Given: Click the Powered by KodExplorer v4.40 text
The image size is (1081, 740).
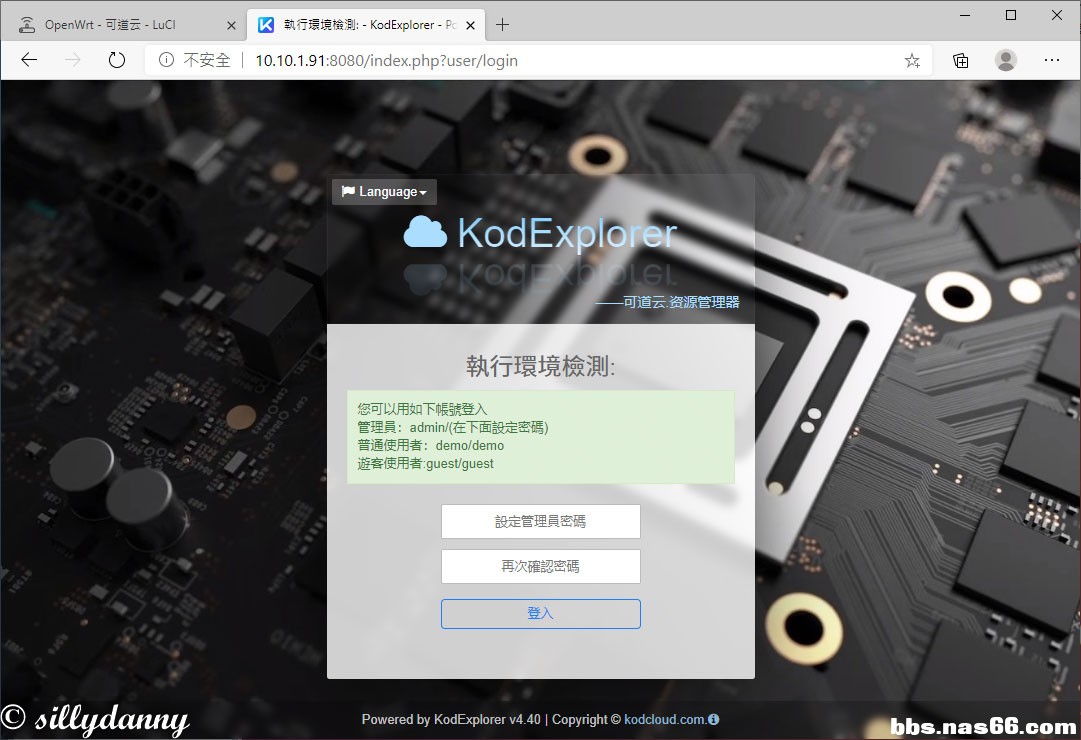Looking at the screenshot, I should coord(451,719).
